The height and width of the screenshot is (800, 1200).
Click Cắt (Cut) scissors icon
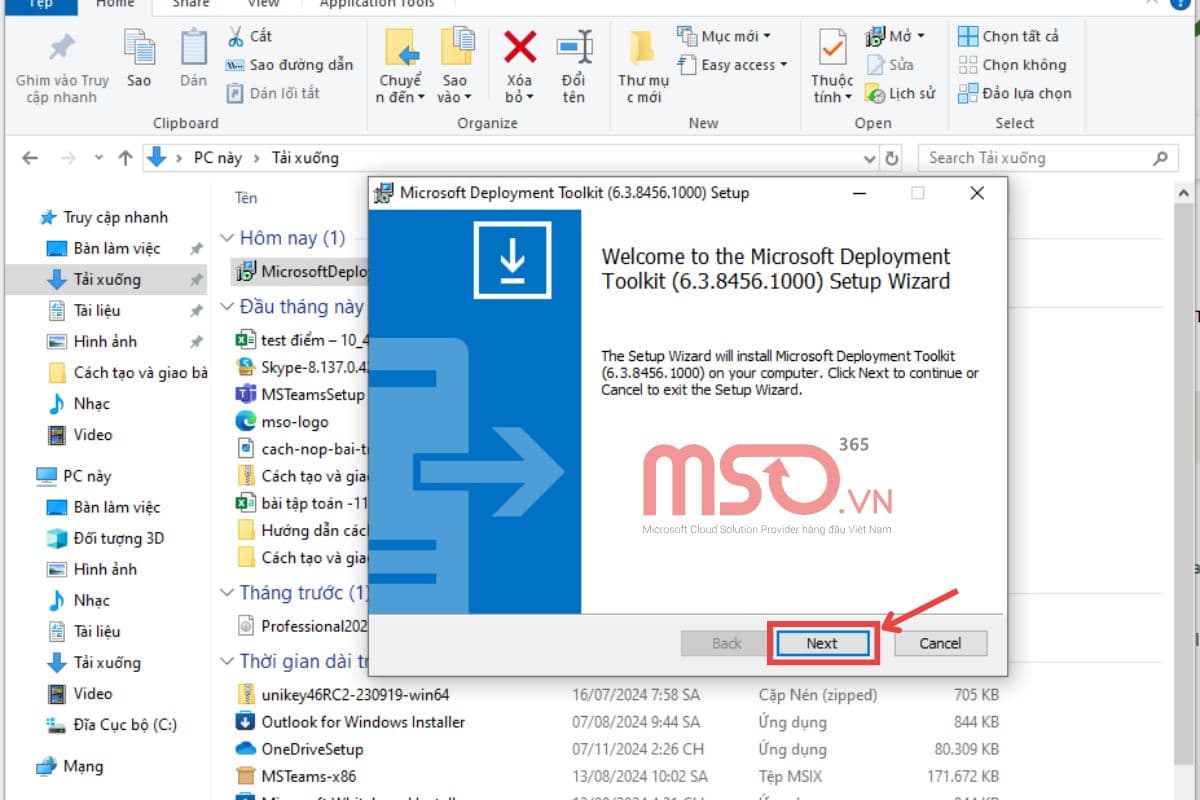(249, 36)
